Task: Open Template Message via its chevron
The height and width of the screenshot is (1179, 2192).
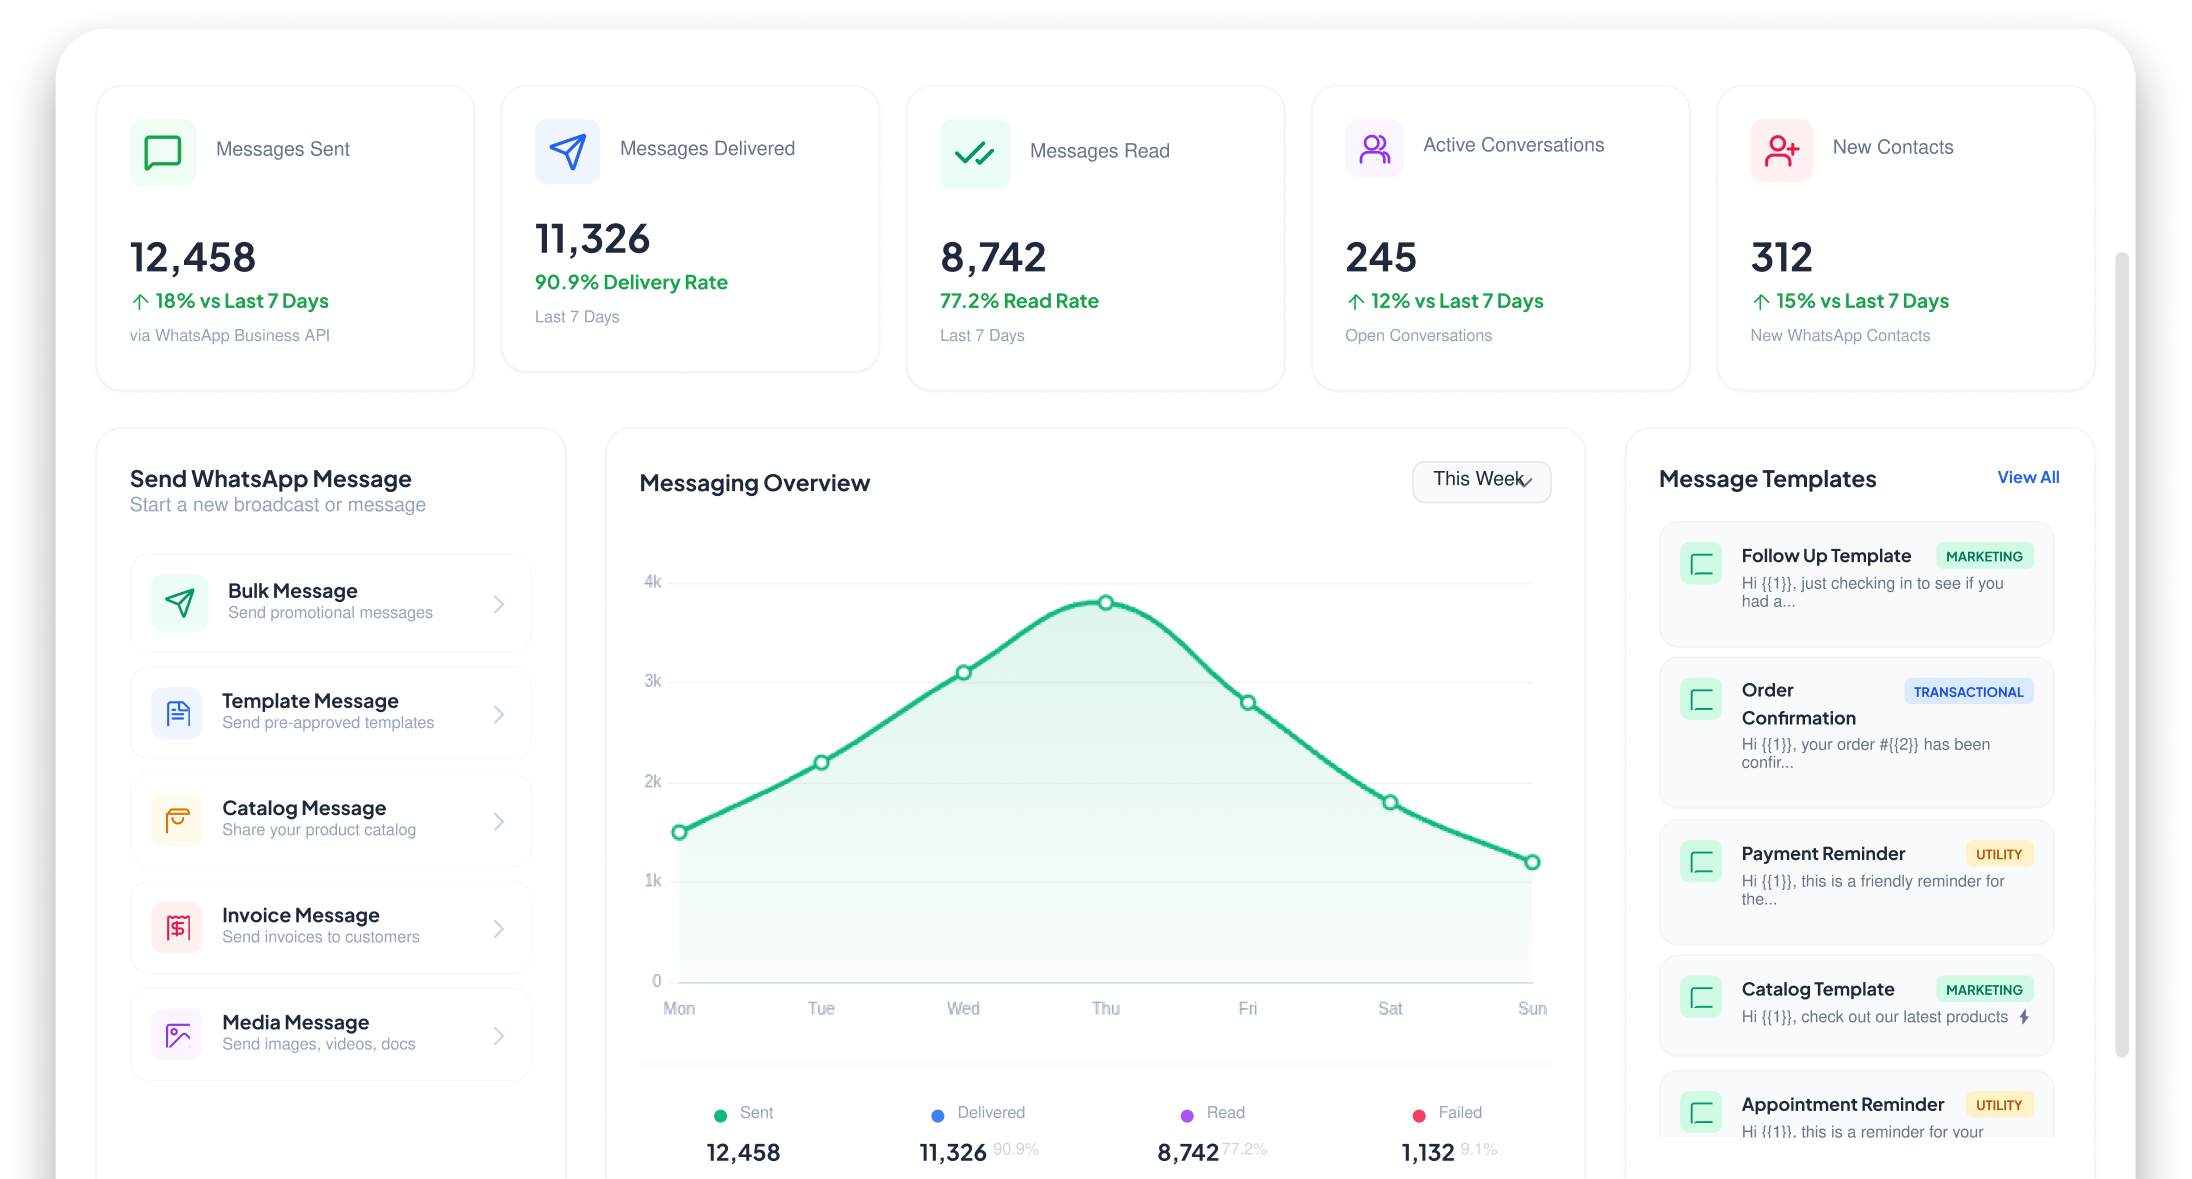Action: tap(499, 714)
